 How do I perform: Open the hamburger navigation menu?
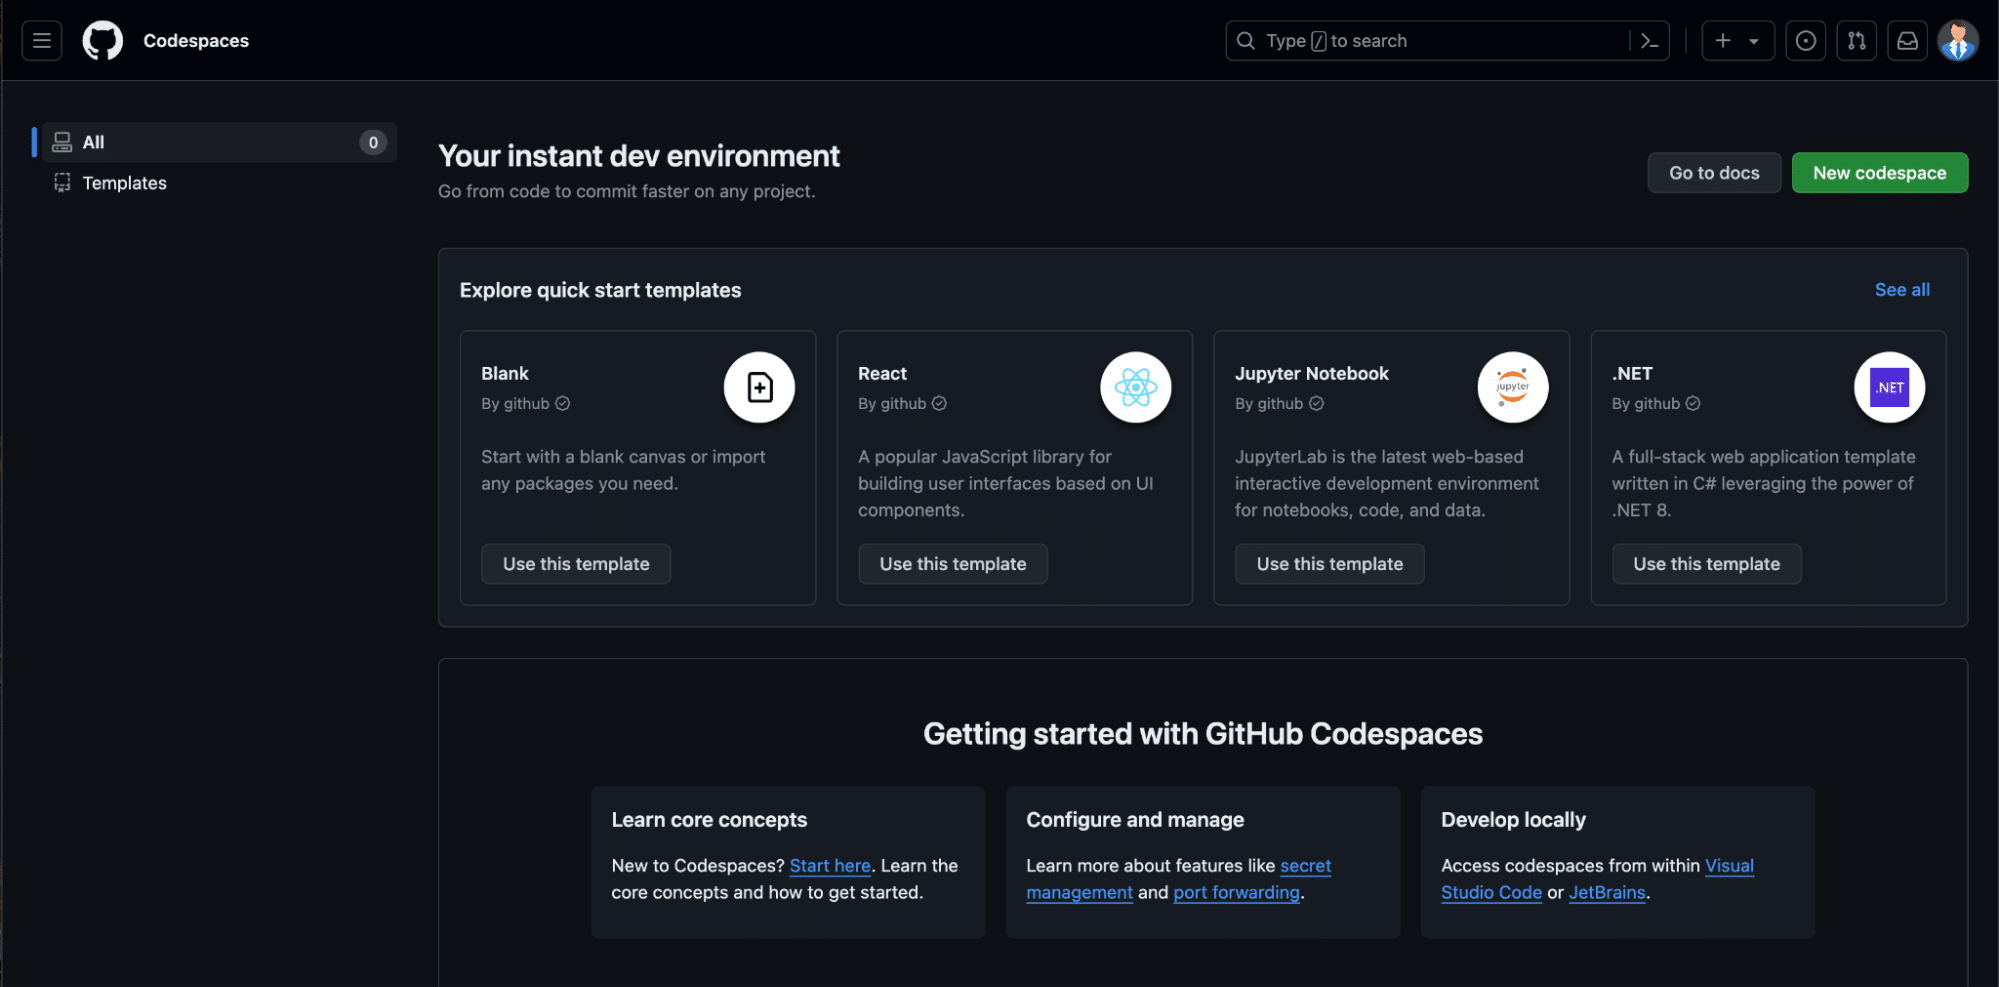(41, 40)
